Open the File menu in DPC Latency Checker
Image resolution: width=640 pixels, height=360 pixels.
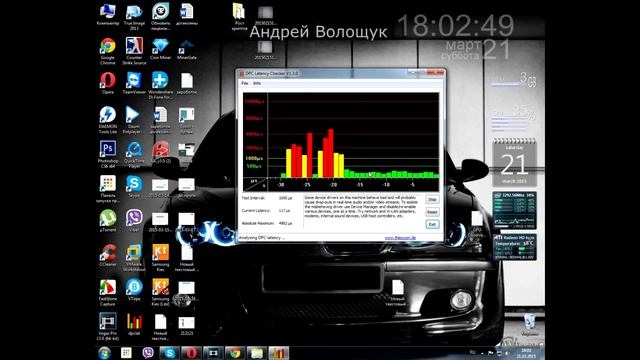(x=244, y=83)
